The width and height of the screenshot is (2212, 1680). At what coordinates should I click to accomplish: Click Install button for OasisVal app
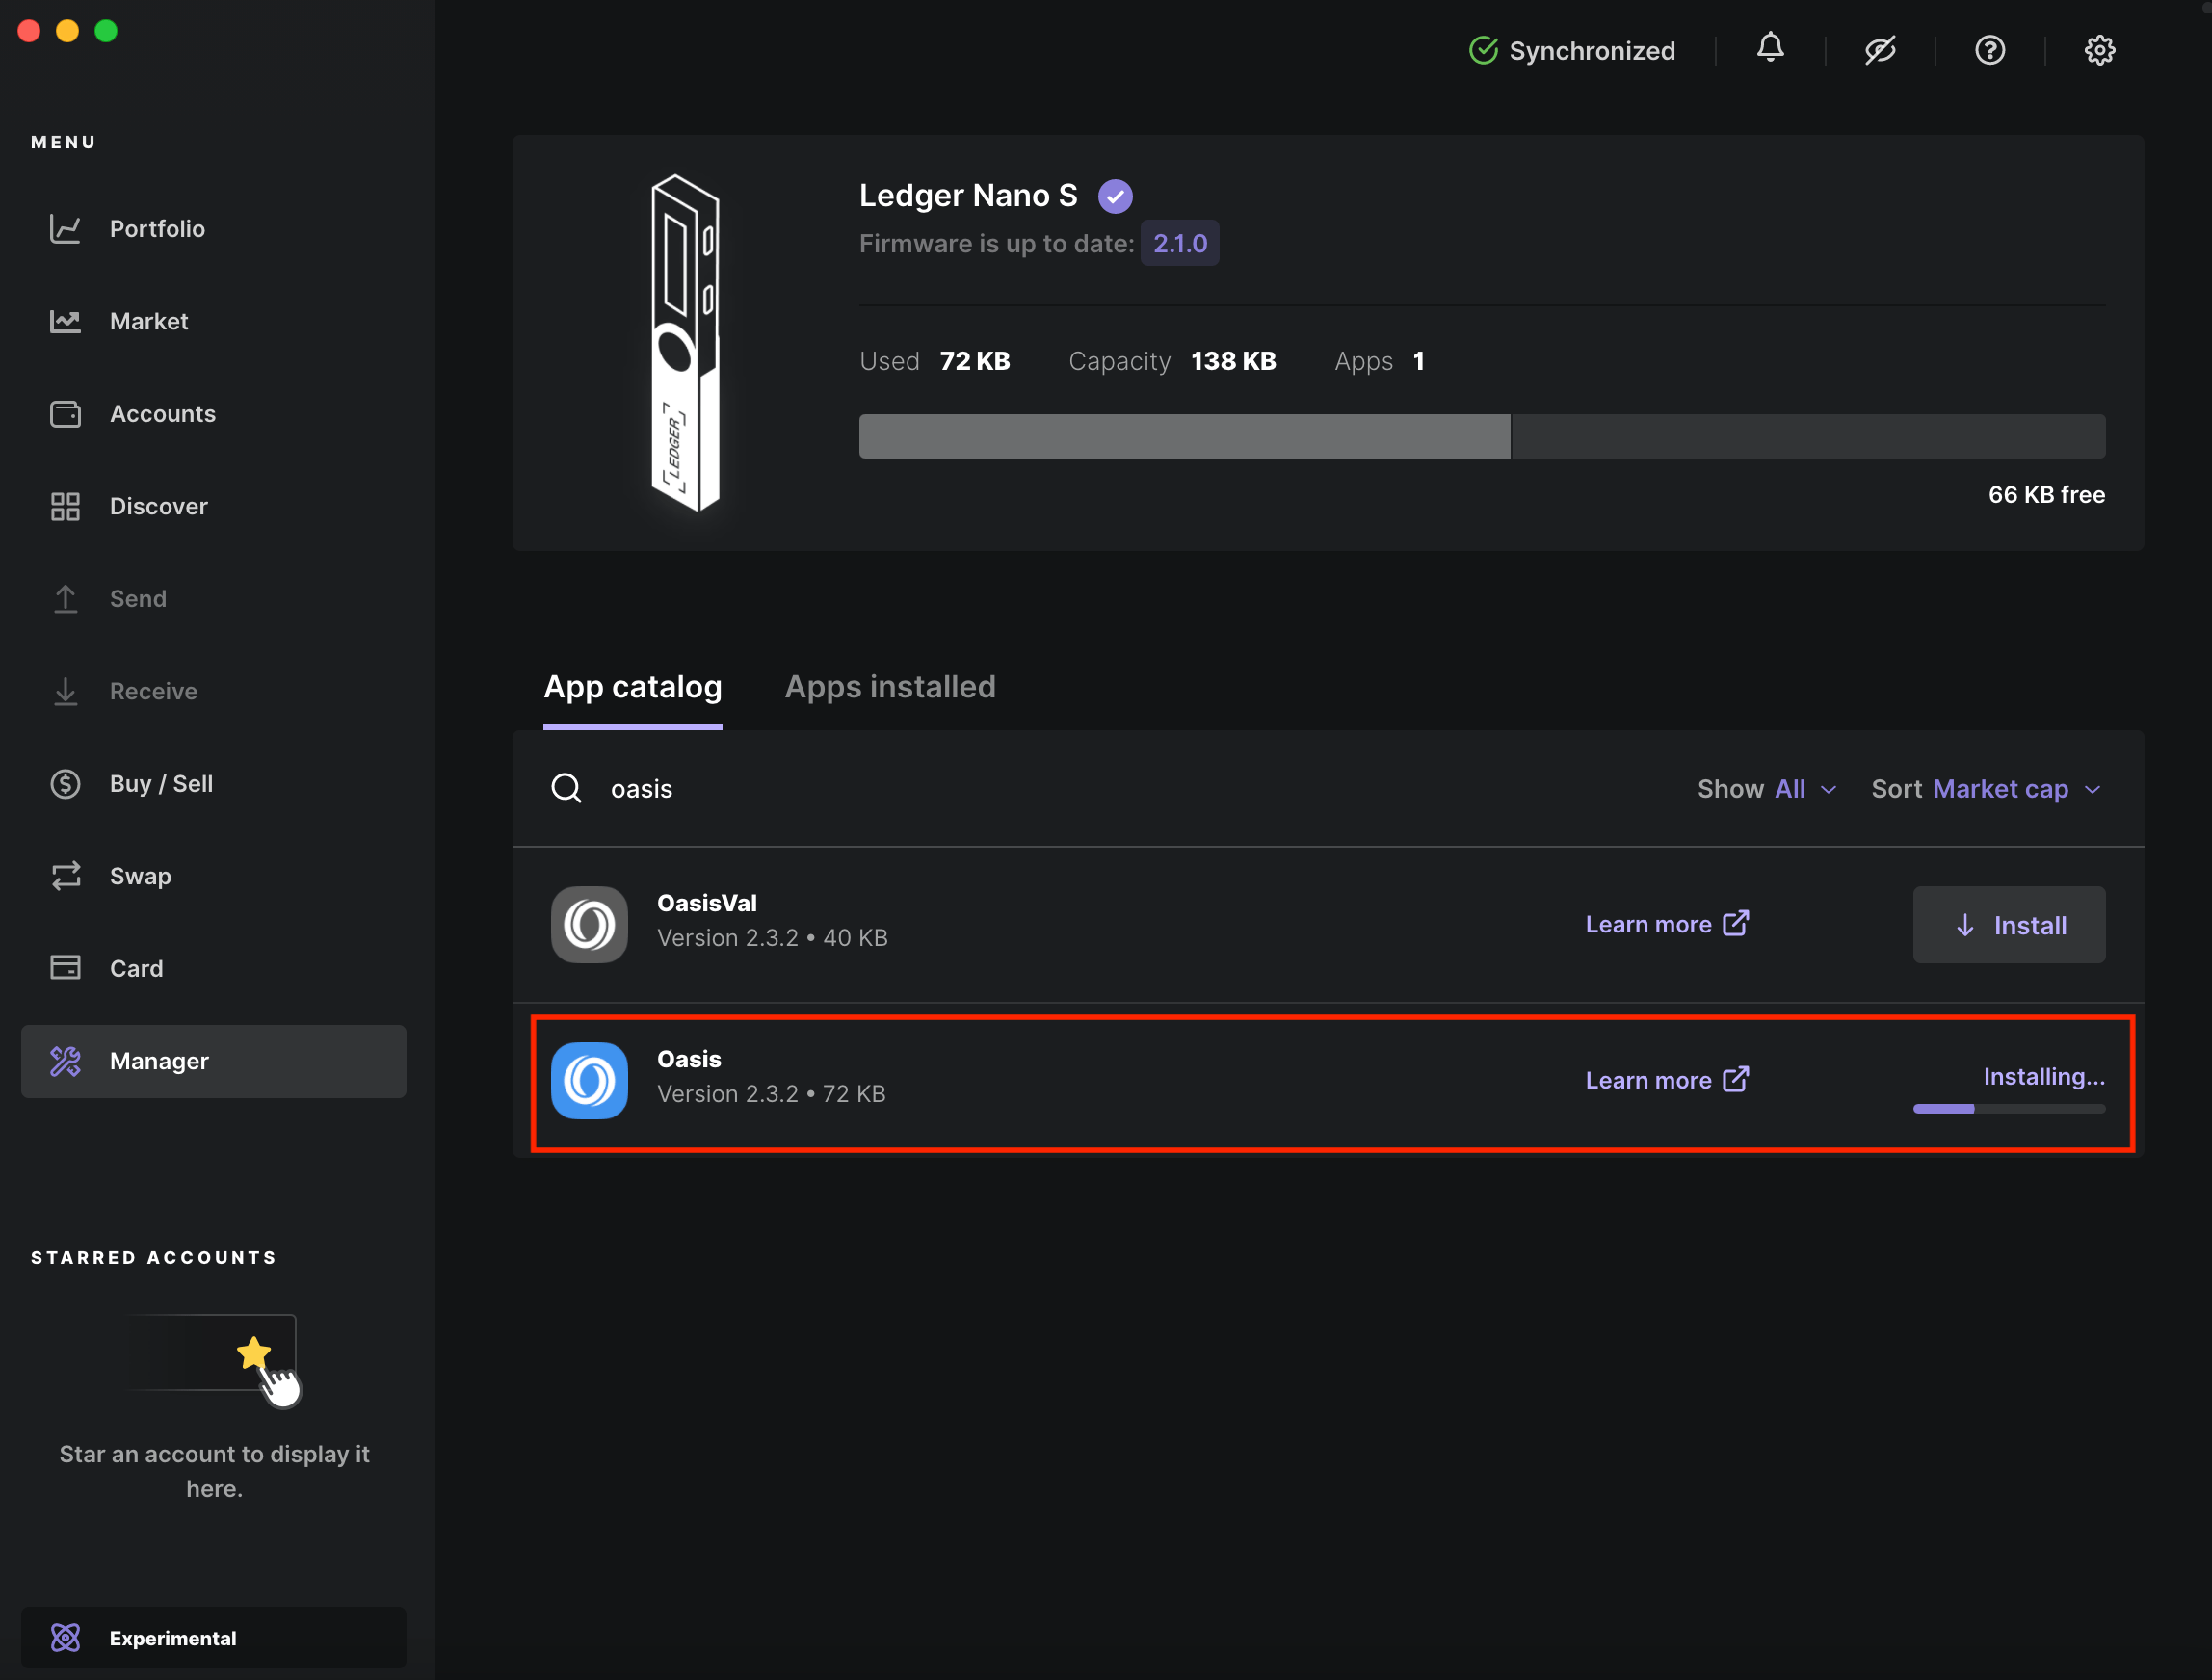point(2011,923)
